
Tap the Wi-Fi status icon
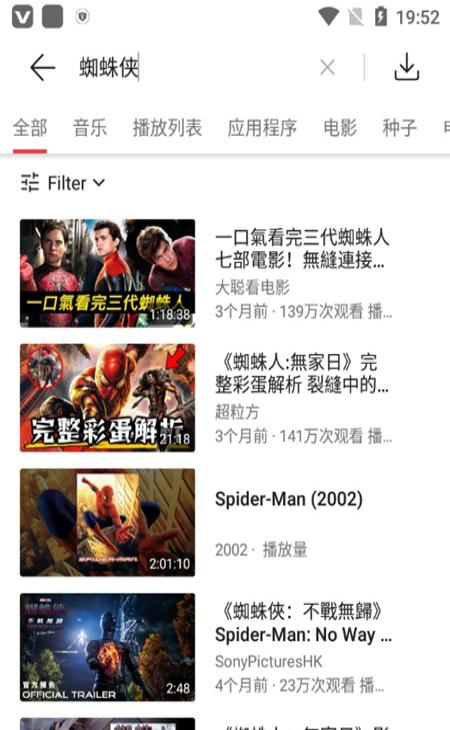pyautogui.click(x=328, y=17)
